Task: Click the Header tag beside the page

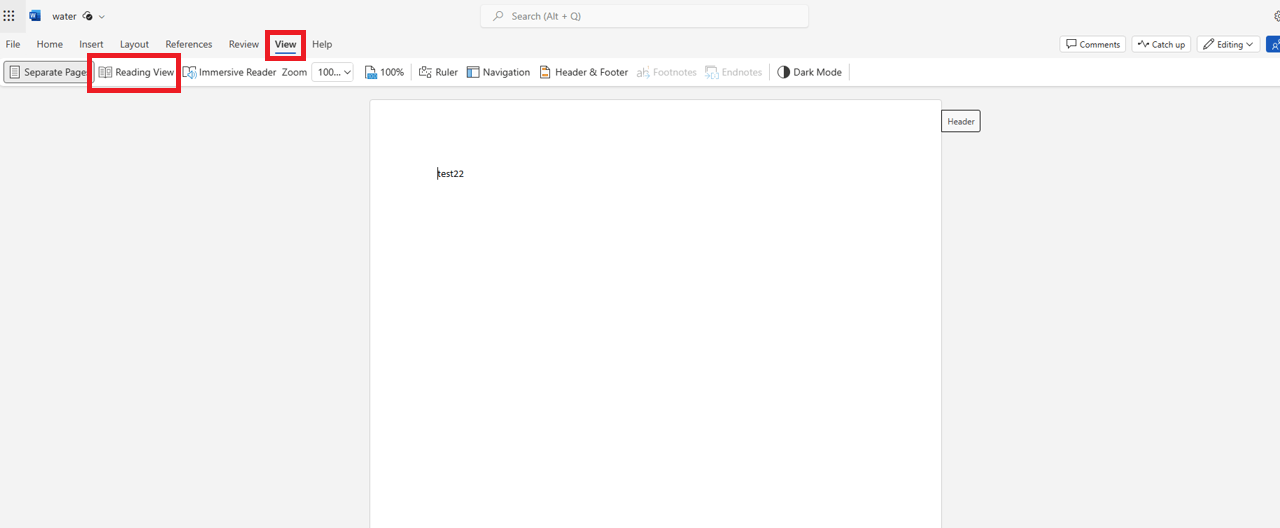Action: [x=961, y=121]
